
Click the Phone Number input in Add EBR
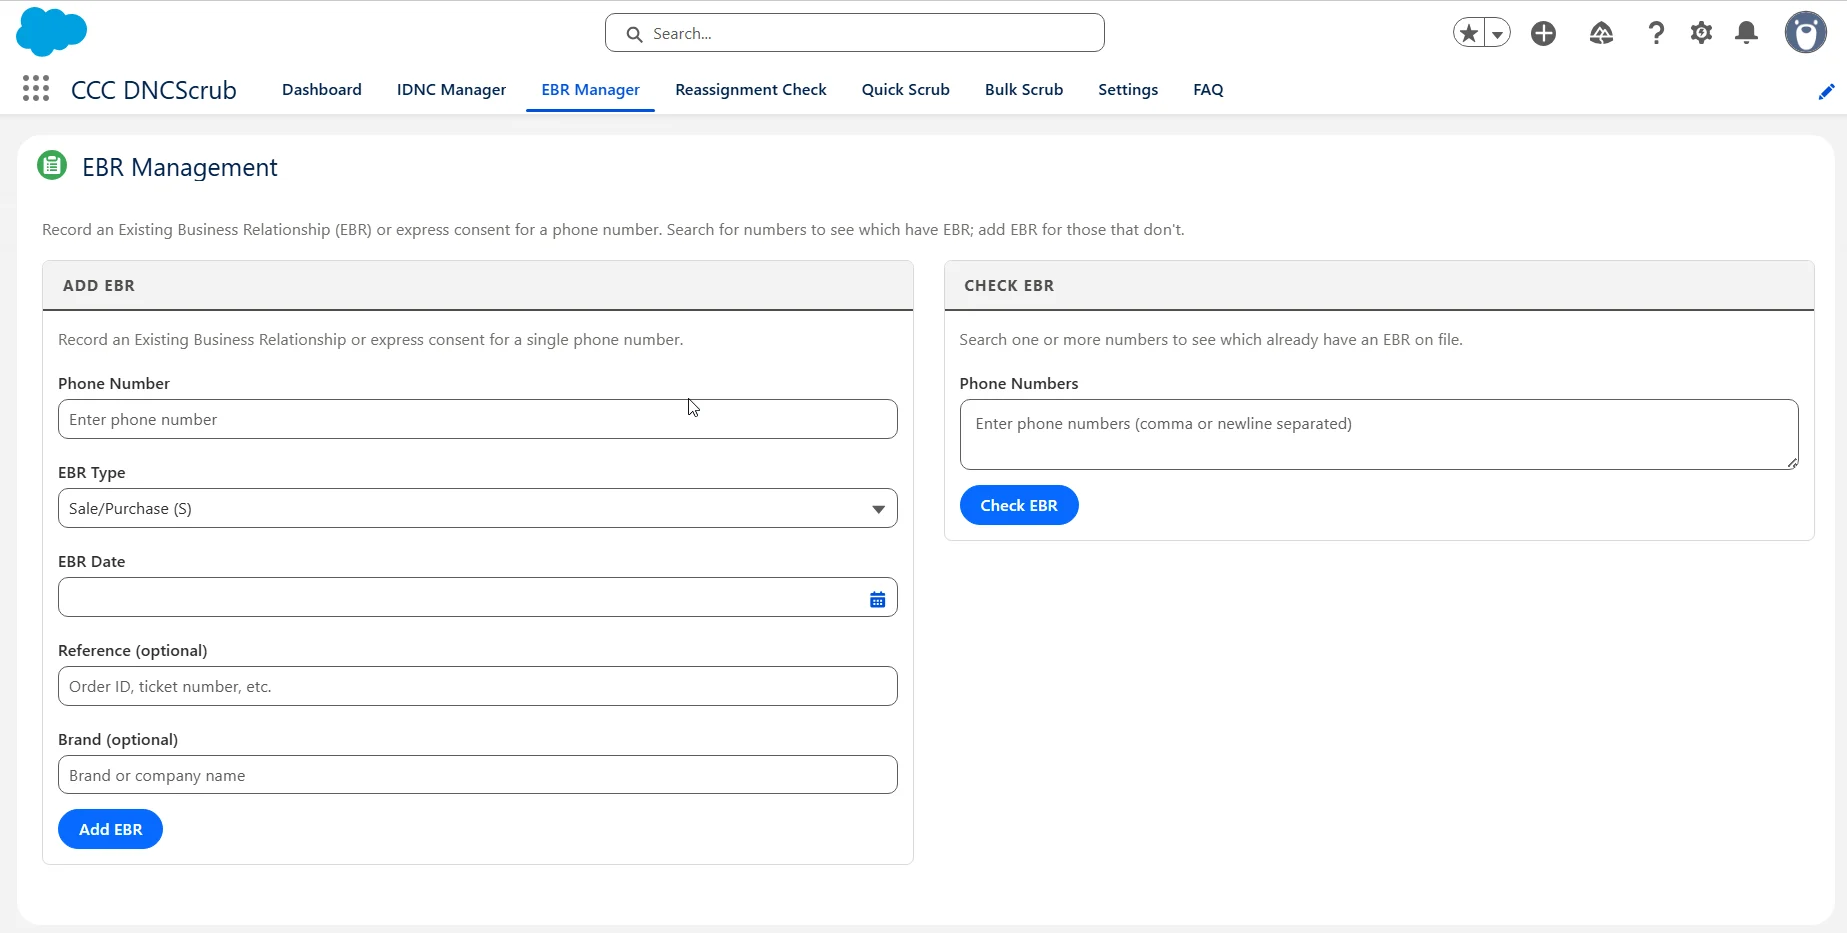[478, 419]
